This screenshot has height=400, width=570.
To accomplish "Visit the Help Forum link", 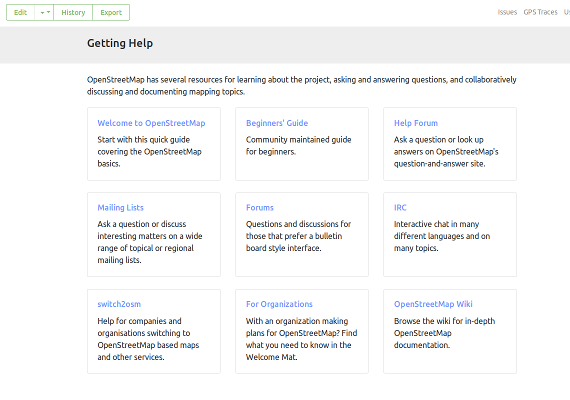I will 416,123.
